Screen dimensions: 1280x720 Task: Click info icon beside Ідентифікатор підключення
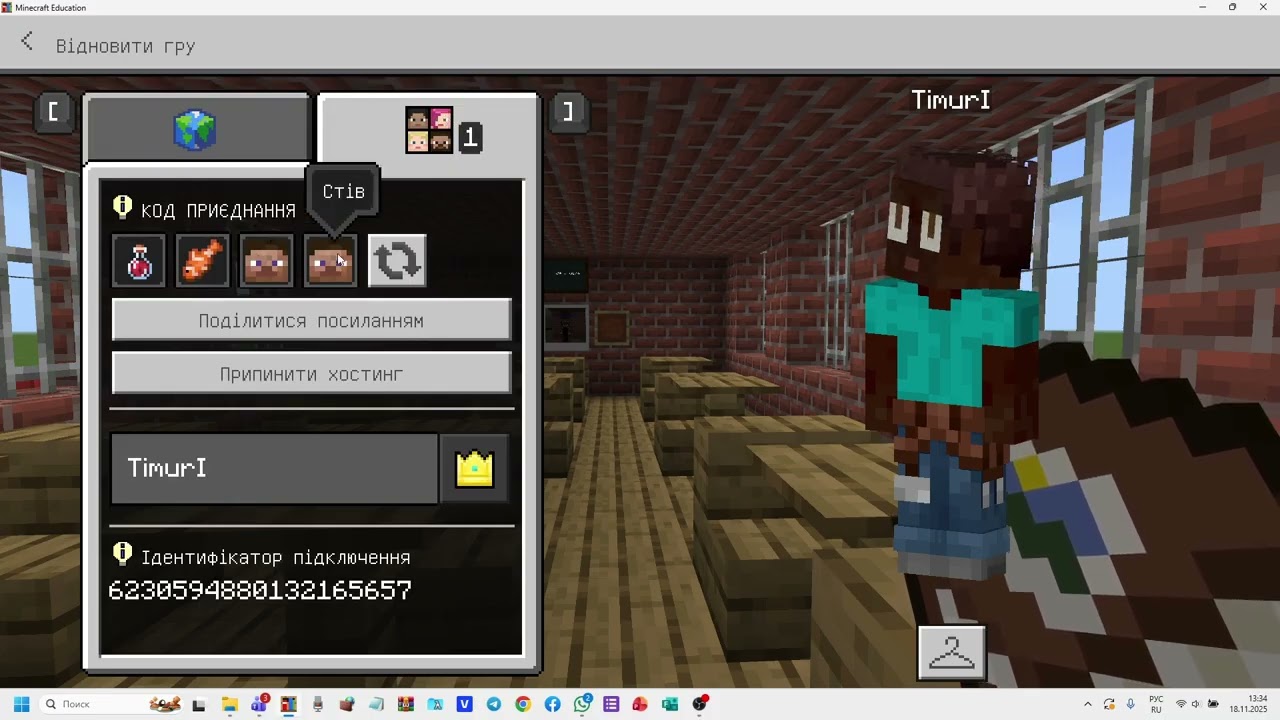point(123,553)
